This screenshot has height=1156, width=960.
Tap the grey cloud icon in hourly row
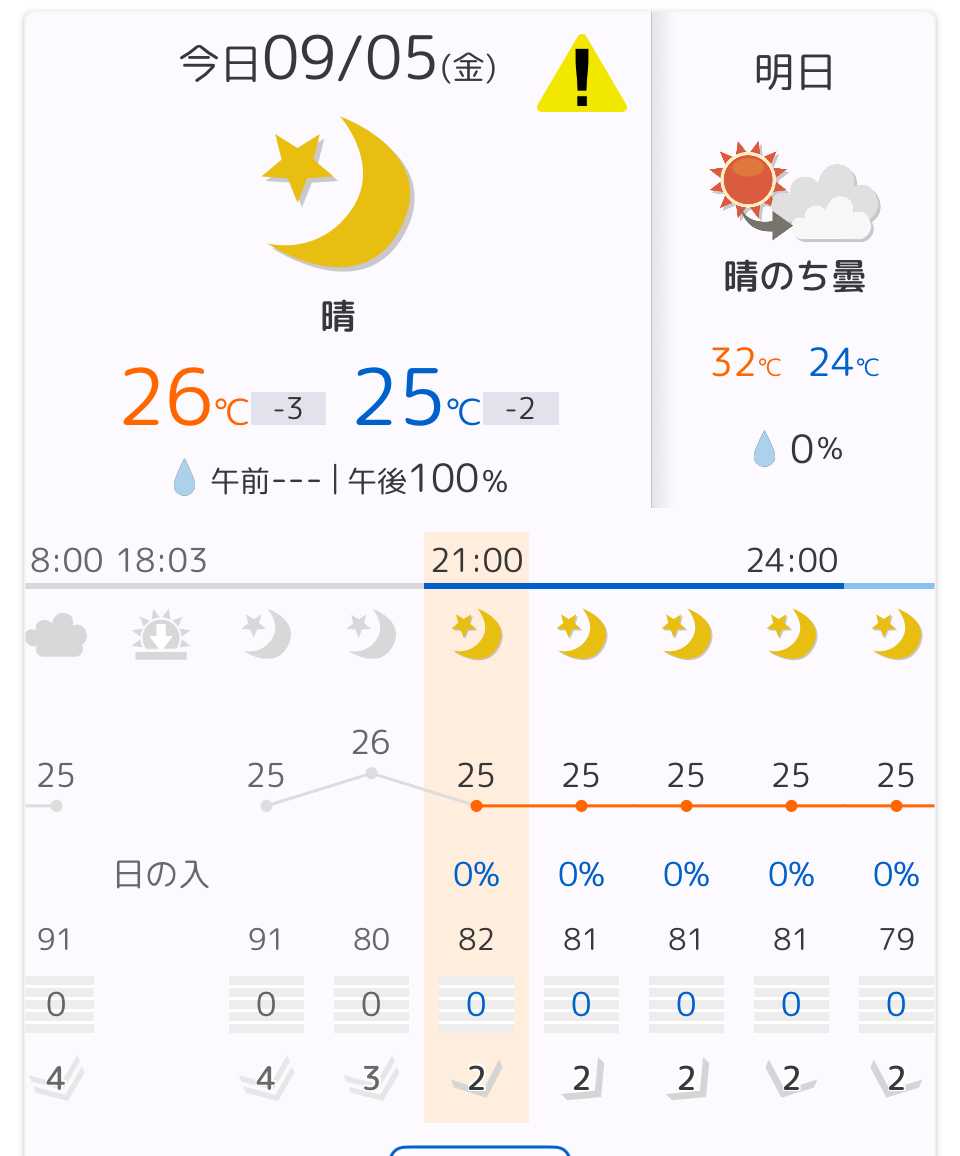56,636
